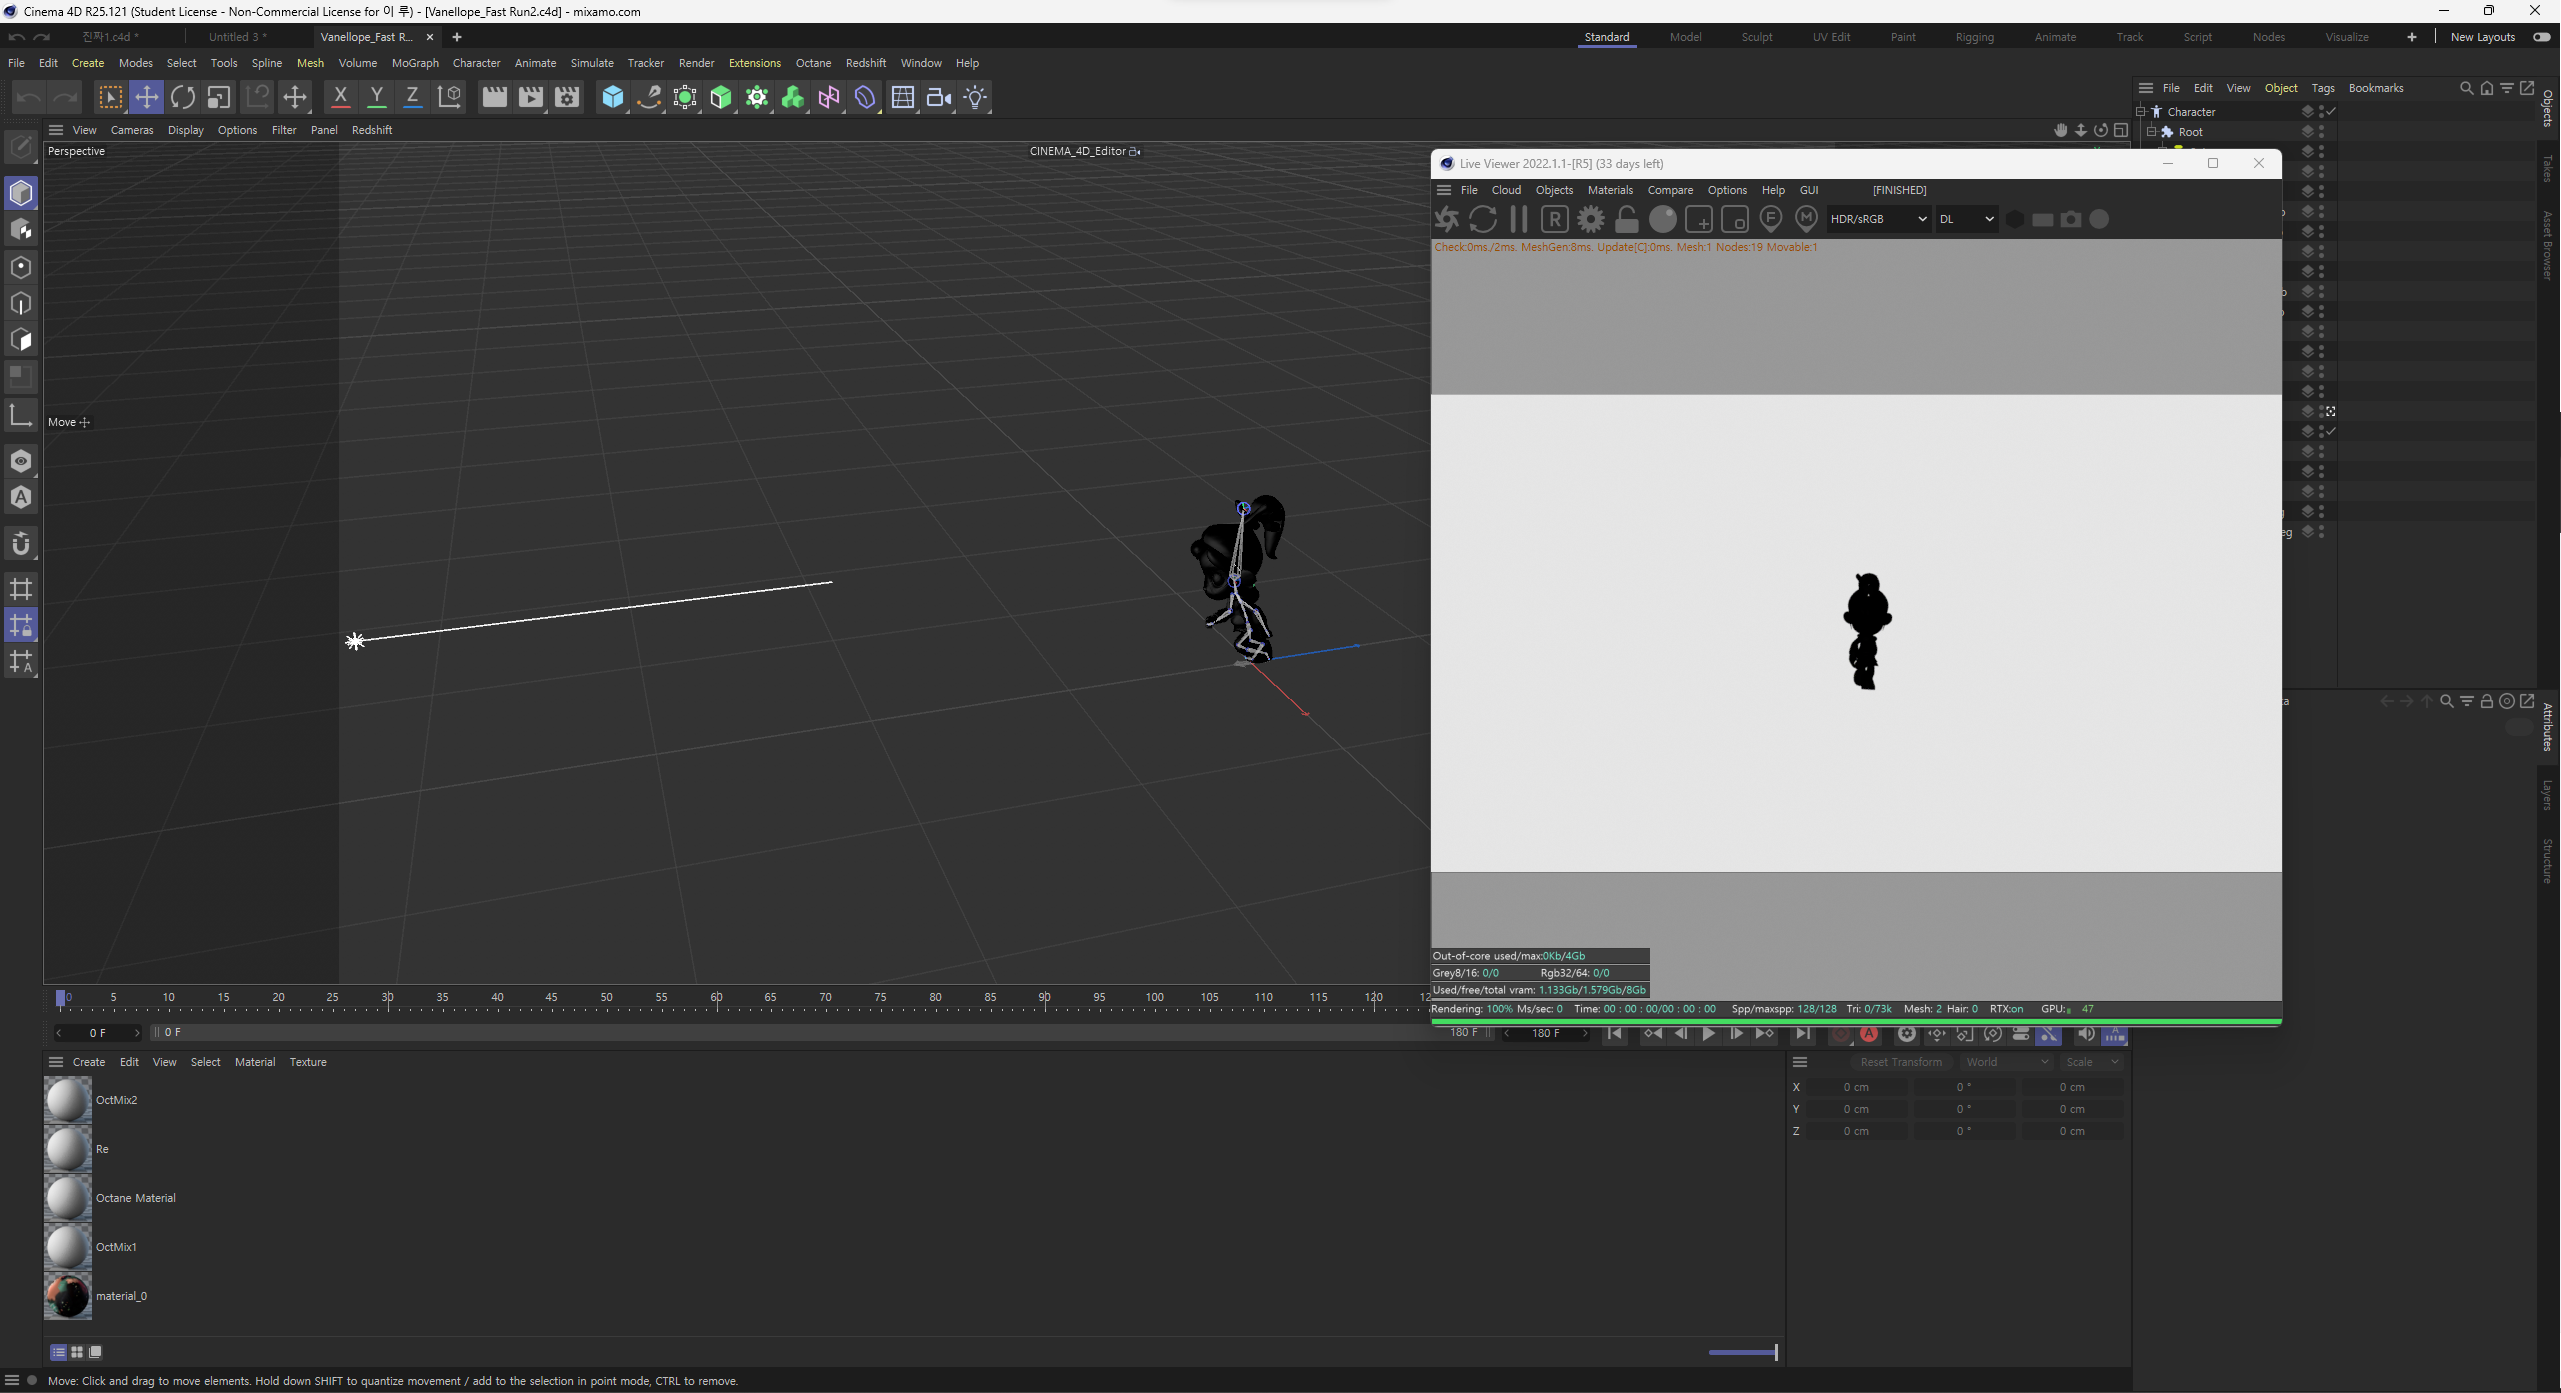Open the DL kernel dropdown
2561x1393 pixels.
tap(1967, 219)
